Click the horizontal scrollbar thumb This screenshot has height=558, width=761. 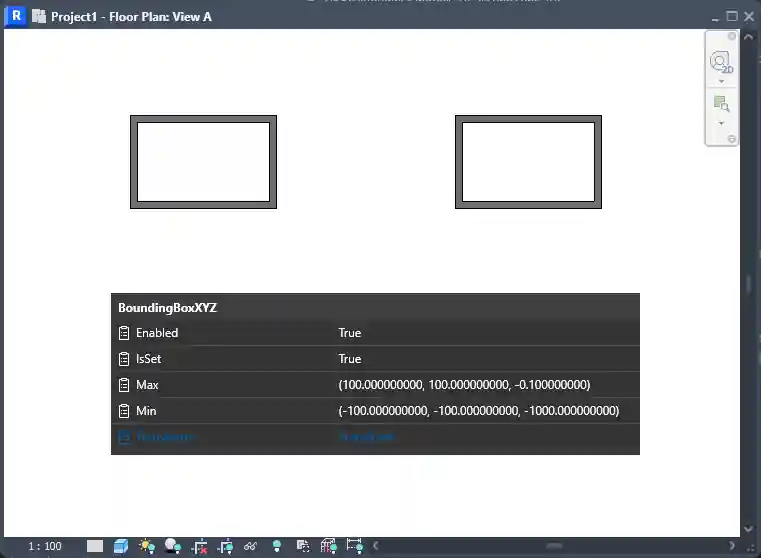[553, 546]
